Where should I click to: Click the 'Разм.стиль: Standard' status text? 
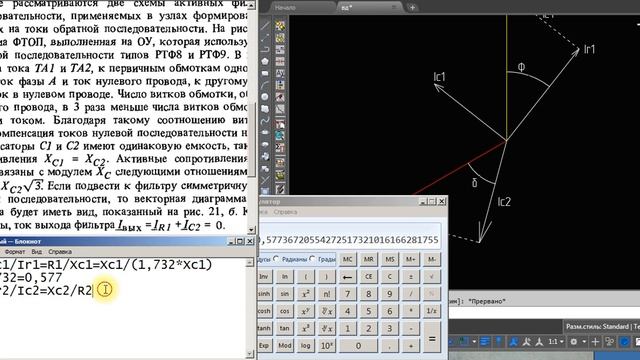597,327
